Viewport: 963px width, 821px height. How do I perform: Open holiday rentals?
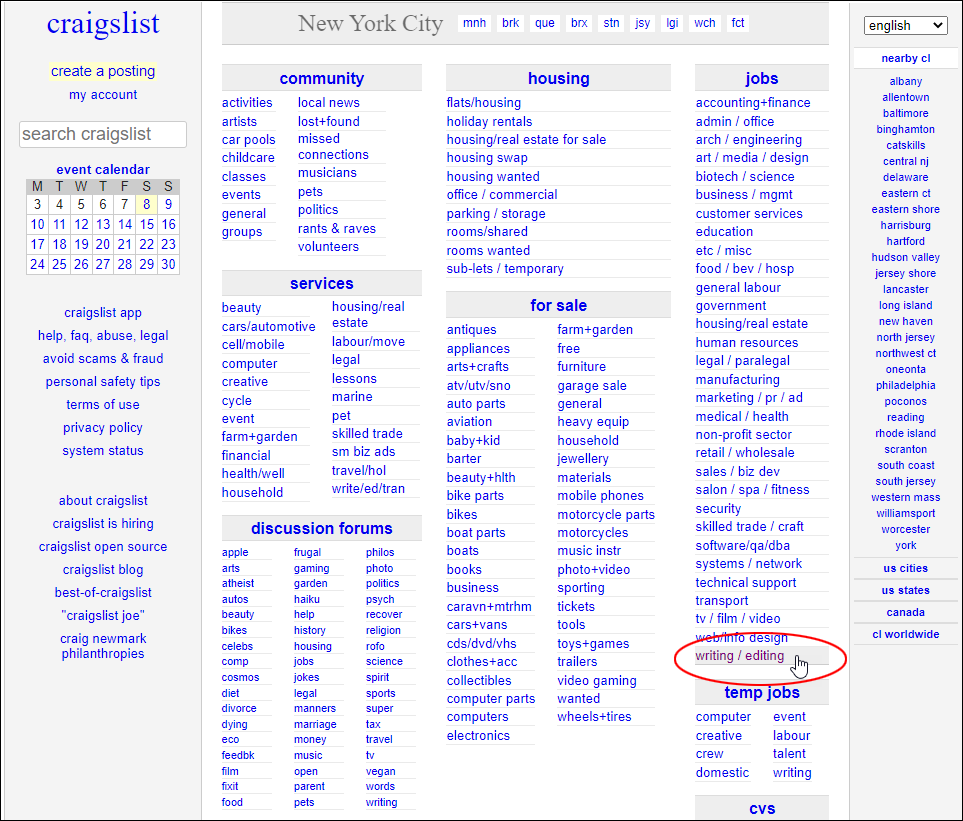click(489, 122)
